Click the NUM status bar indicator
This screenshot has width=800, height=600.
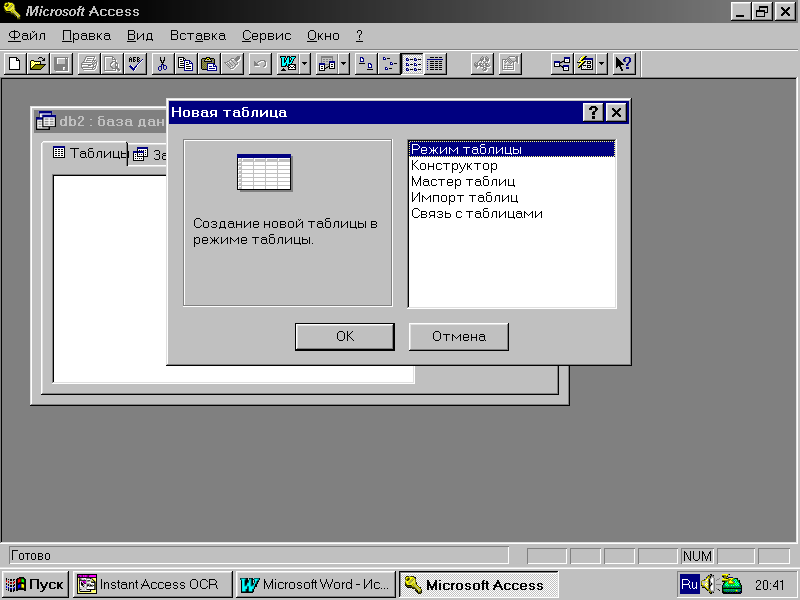coord(697,556)
